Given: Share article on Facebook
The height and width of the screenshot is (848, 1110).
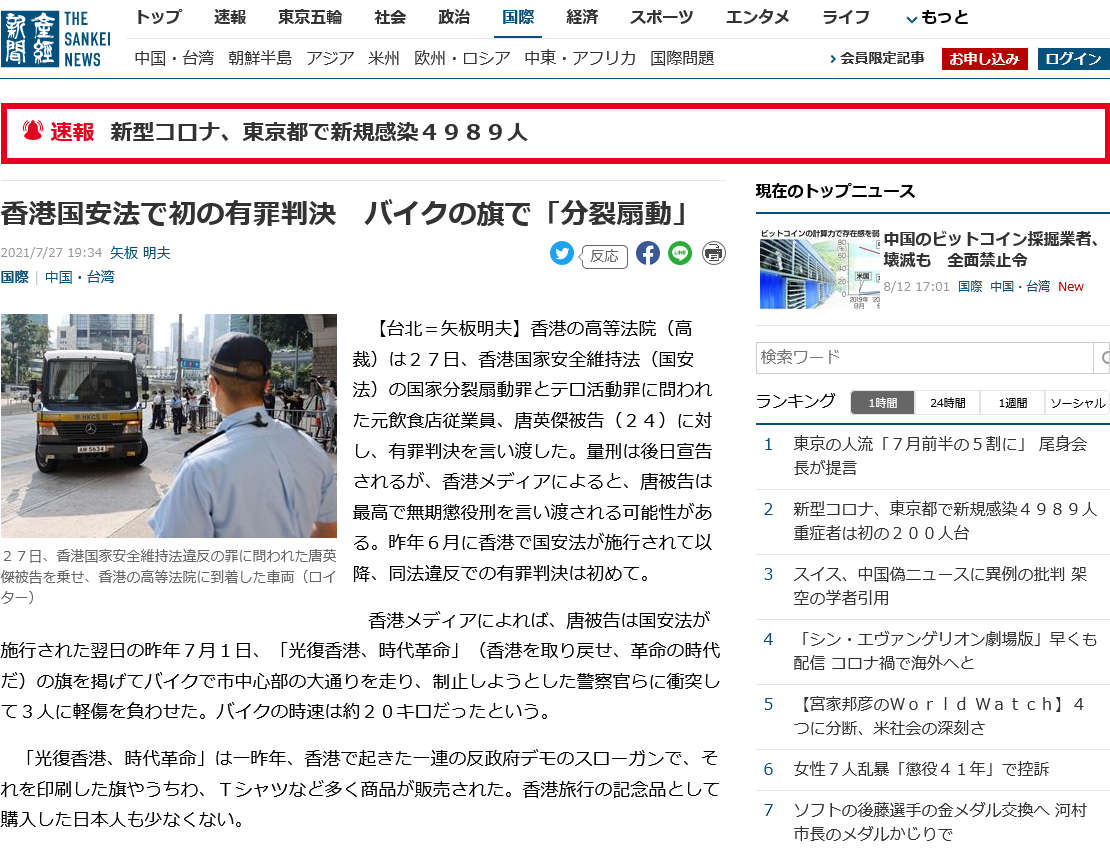Looking at the screenshot, I should [x=648, y=254].
